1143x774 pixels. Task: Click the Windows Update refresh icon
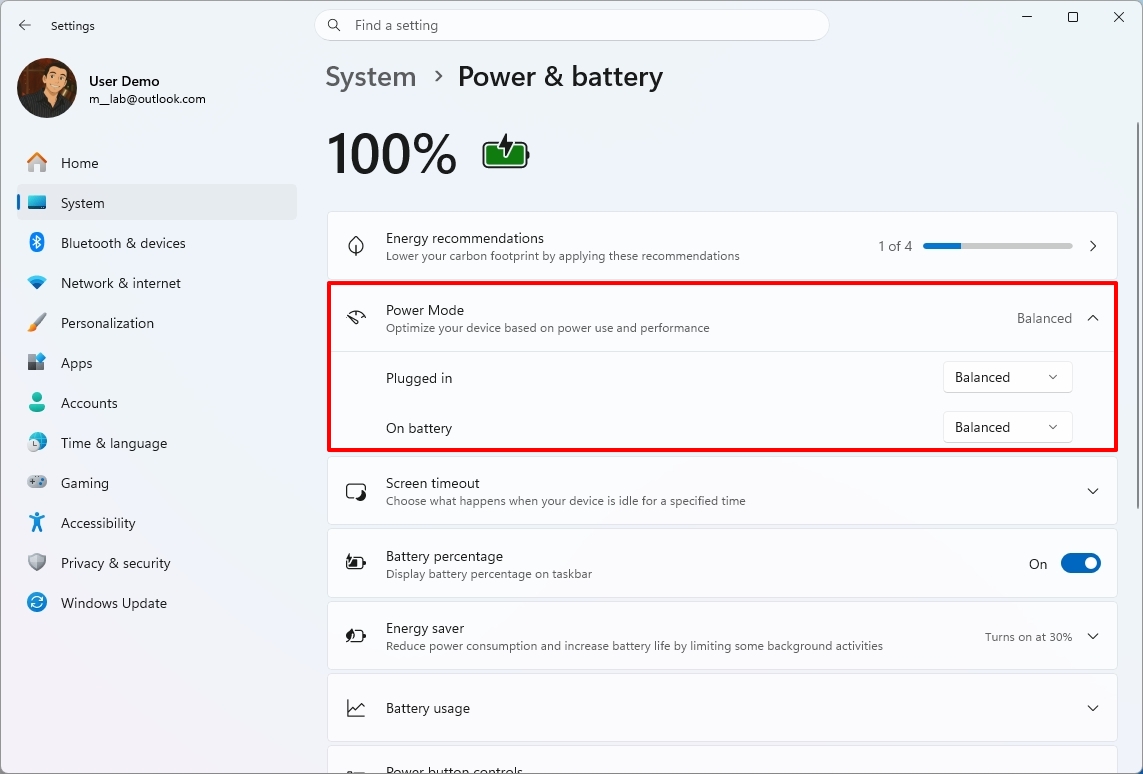point(36,603)
